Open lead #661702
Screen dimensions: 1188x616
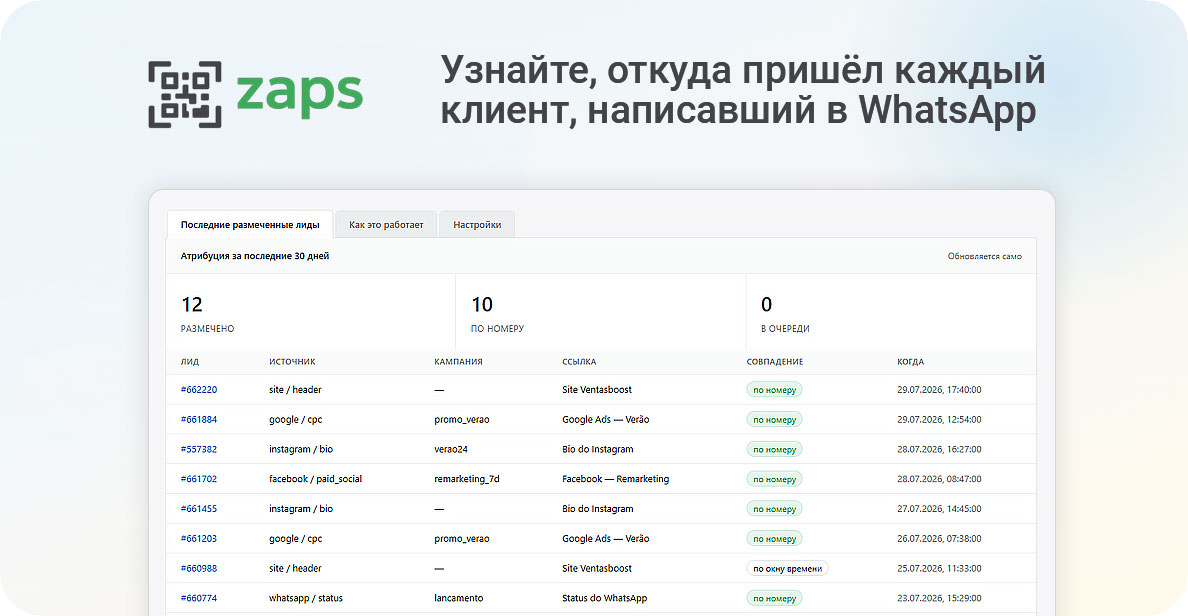199,479
